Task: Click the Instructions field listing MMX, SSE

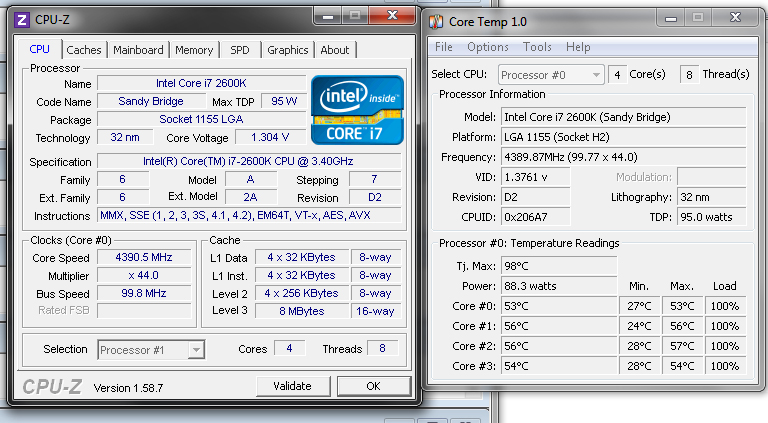Action: (x=249, y=215)
